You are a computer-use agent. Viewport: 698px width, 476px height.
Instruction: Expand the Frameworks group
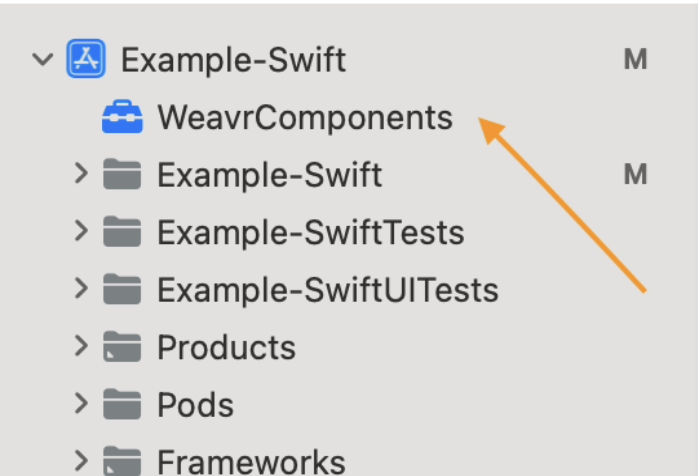coord(81,460)
